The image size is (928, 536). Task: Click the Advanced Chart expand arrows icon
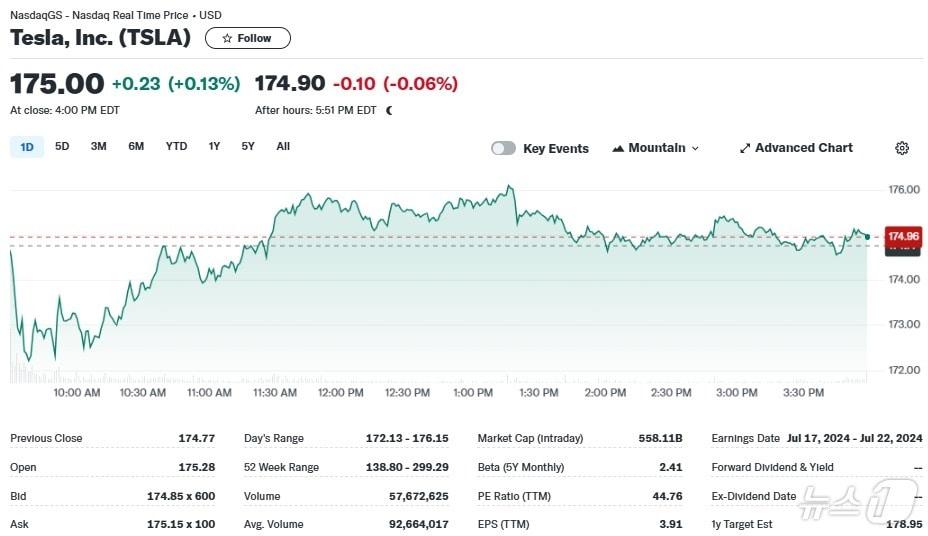[x=744, y=148]
